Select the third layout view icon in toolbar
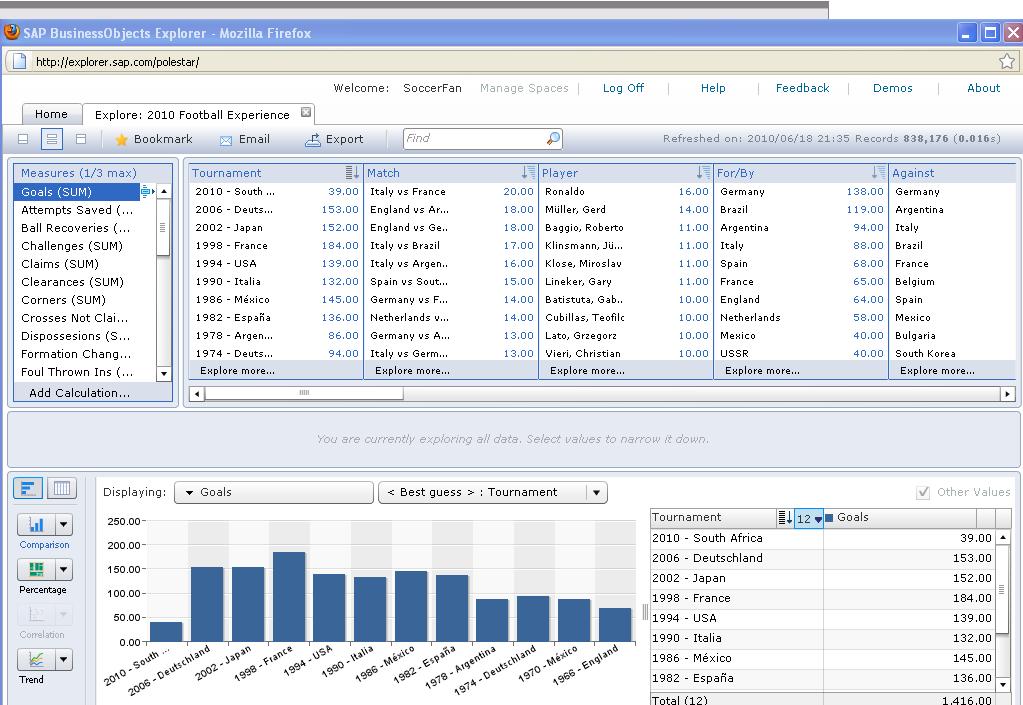Screen dimensions: 1023x705 click(81, 139)
